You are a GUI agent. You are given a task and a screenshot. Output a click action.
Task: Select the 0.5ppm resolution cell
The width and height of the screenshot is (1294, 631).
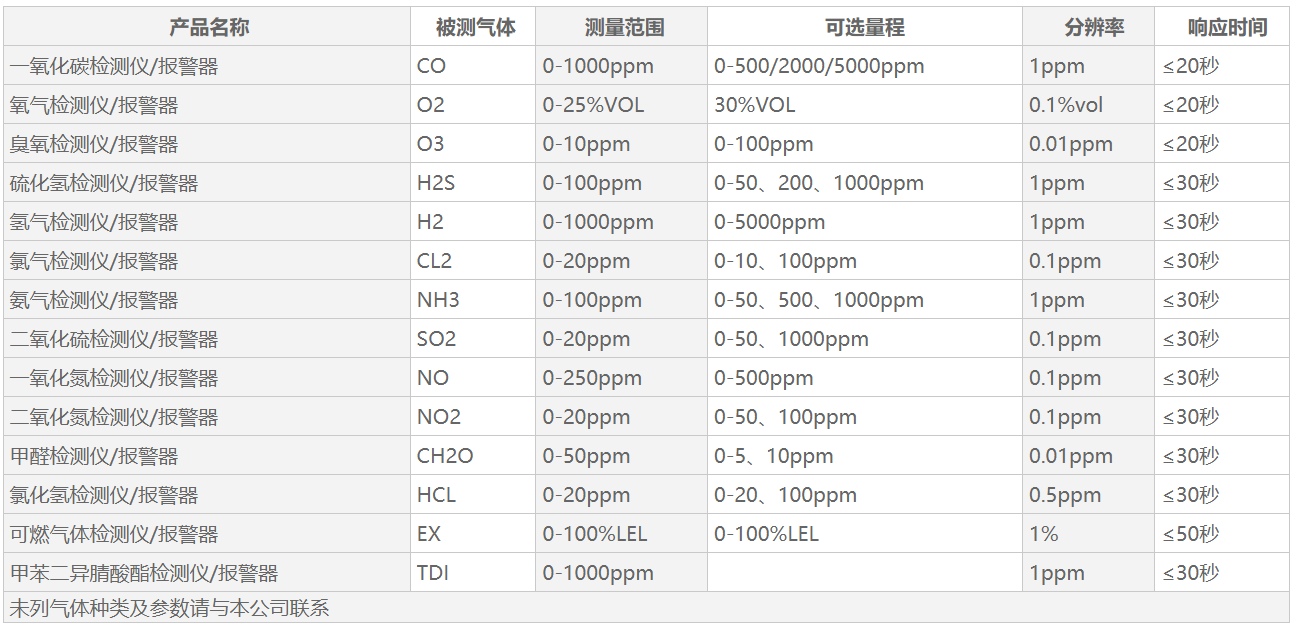point(1064,495)
